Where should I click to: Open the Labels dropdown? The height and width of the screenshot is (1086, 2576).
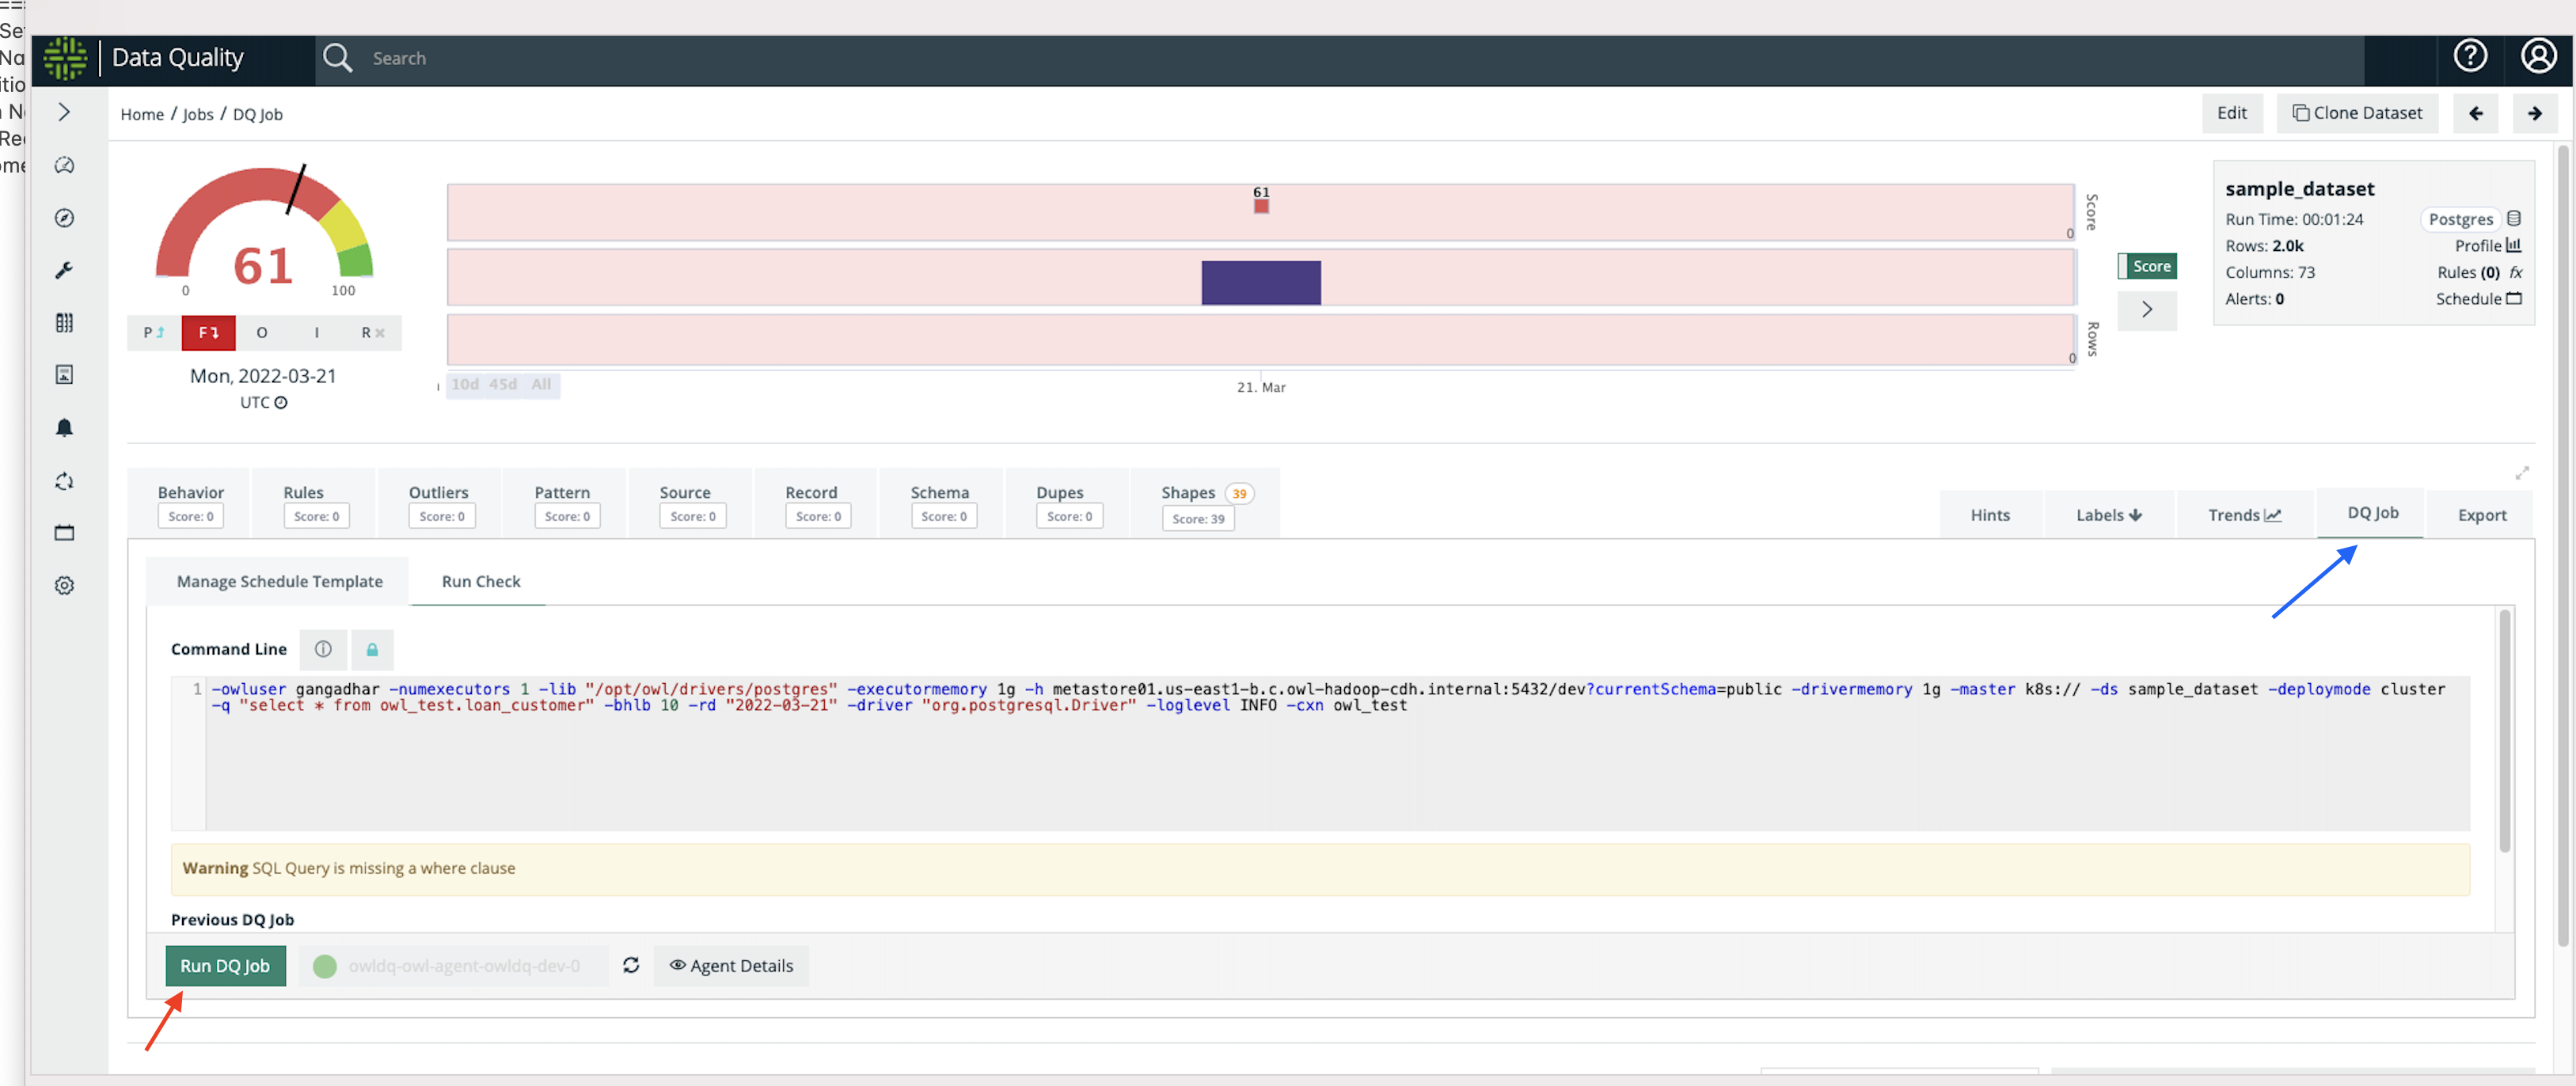tap(2108, 515)
